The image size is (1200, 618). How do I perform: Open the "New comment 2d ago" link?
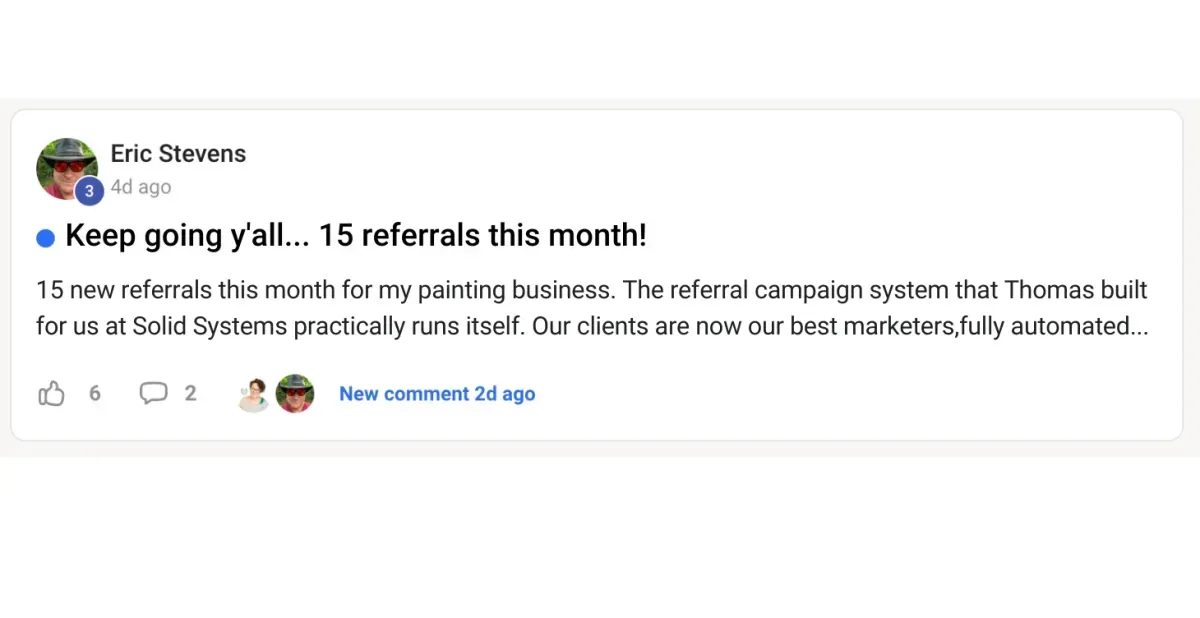pyautogui.click(x=437, y=394)
